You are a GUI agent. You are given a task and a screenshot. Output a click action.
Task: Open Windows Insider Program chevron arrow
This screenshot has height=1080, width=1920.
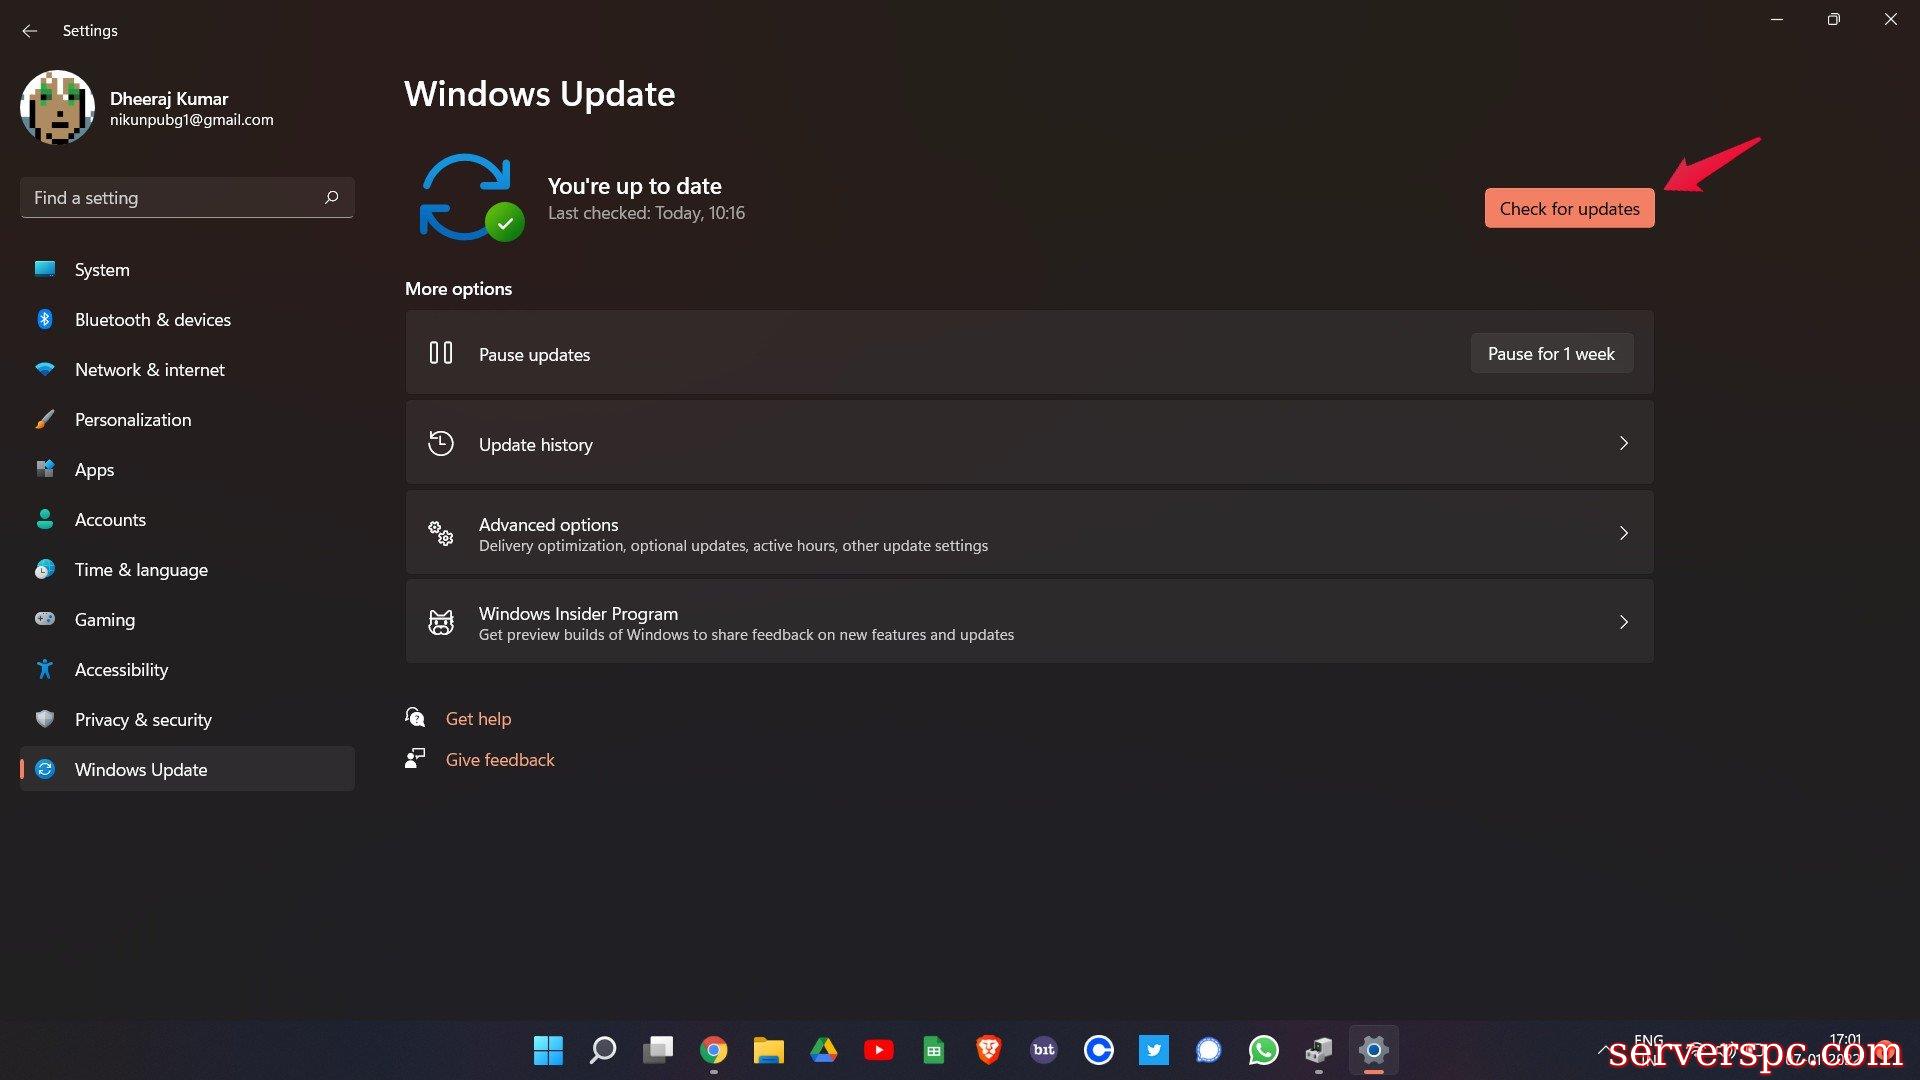point(1623,622)
